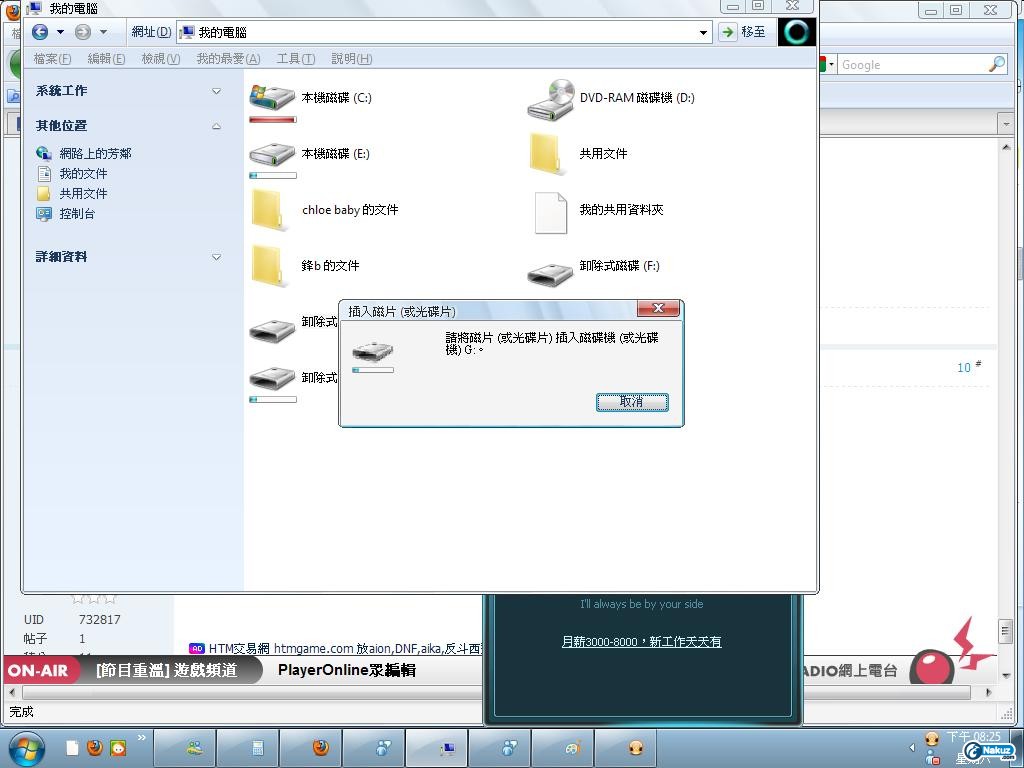
Task: Click 取消 button in the dialog
Action: click(632, 401)
